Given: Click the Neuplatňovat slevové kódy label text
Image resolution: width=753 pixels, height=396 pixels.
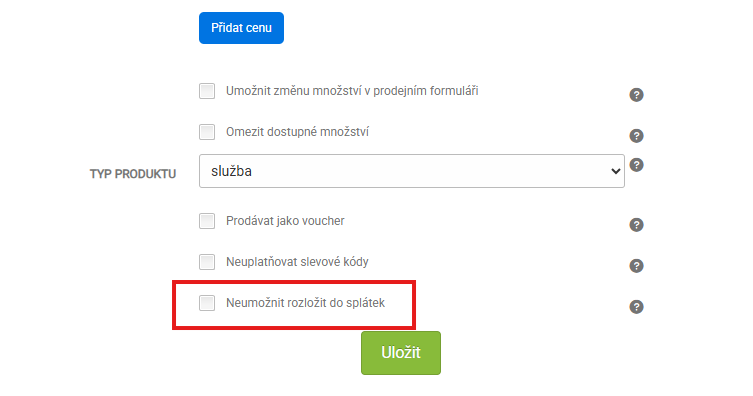Looking at the screenshot, I should pyautogui.click(x=297, y=262).
